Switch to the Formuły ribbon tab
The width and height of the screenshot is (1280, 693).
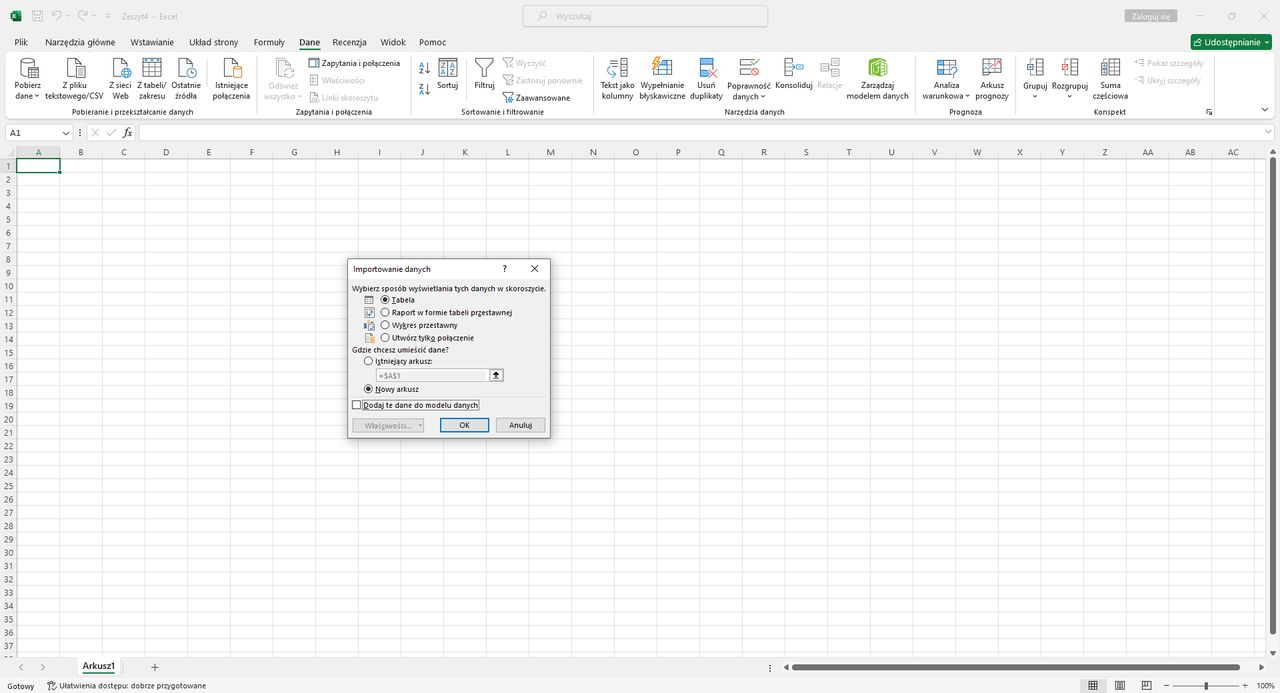pos(269,43)
